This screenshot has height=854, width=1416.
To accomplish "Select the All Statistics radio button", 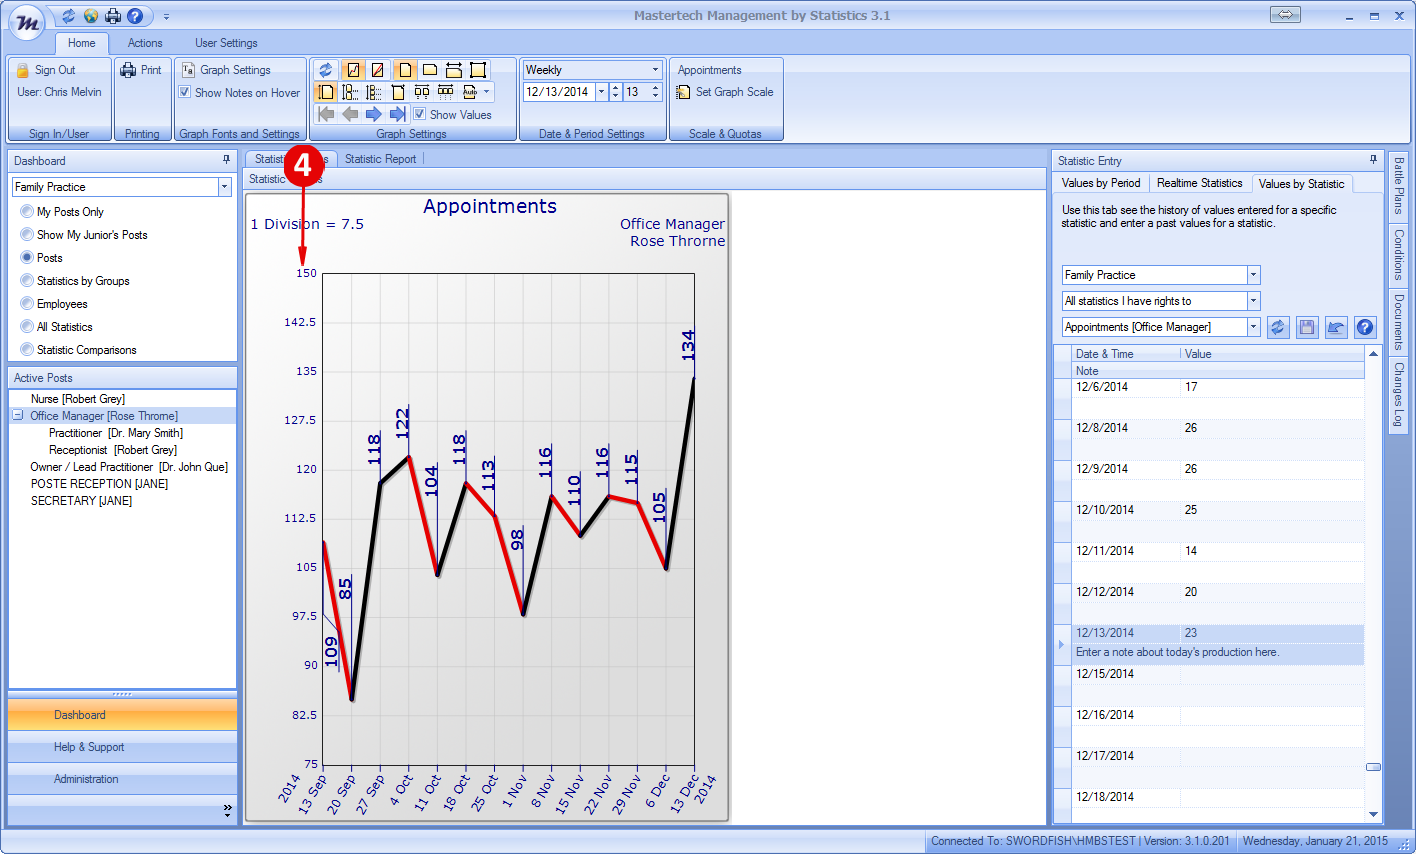I will [27, 327].
